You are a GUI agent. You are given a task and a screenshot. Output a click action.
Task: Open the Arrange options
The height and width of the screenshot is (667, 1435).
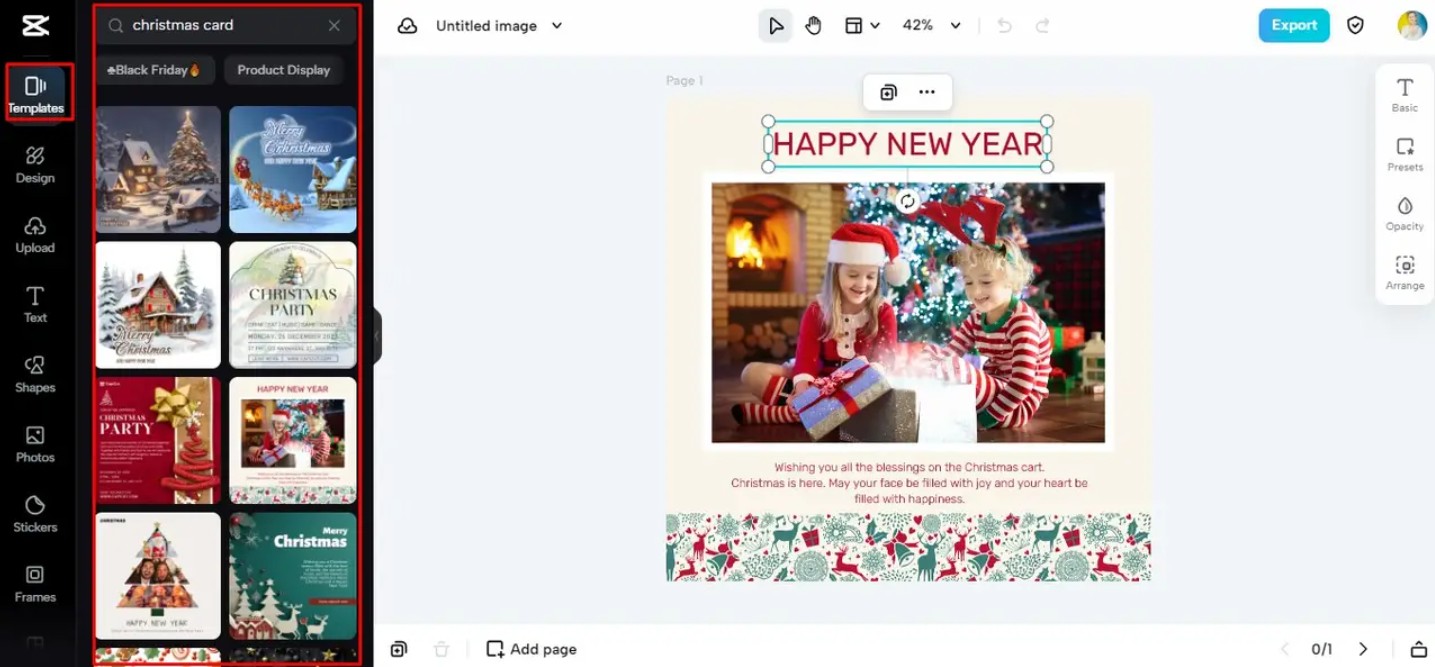tap(1404, 272)
